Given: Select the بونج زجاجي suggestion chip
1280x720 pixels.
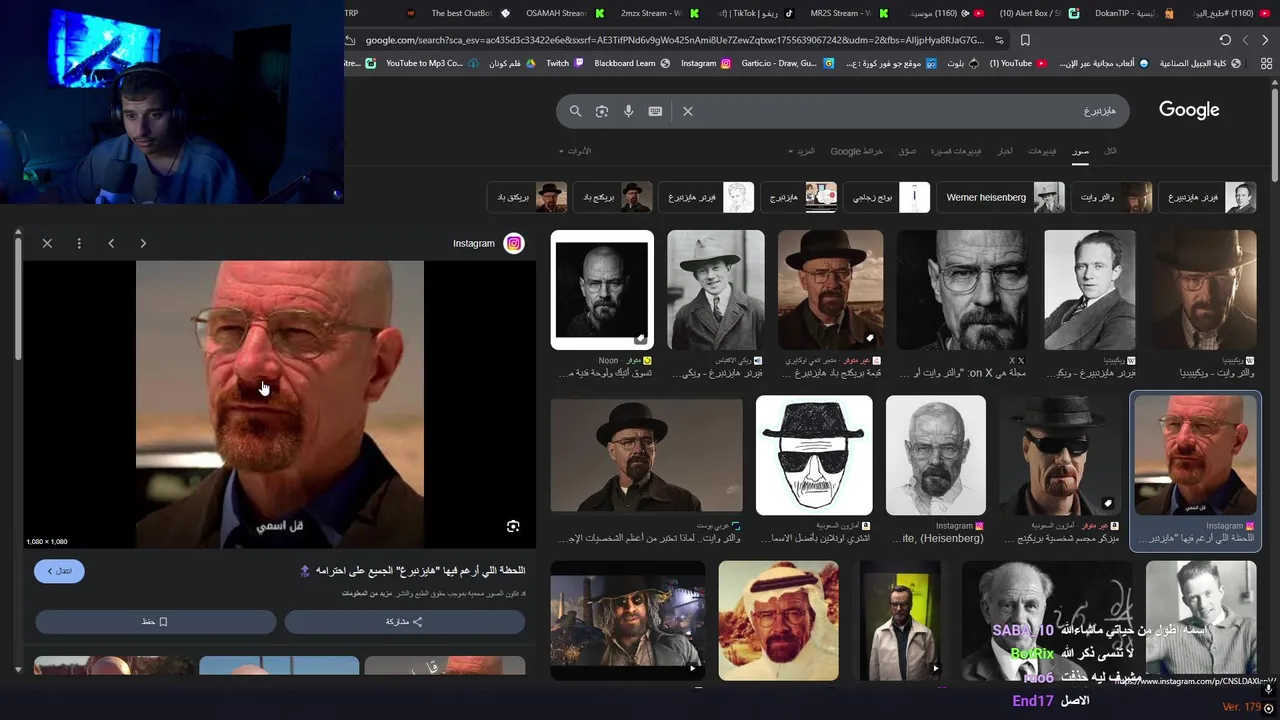Looking at the screenshot, I should point(887,197).
